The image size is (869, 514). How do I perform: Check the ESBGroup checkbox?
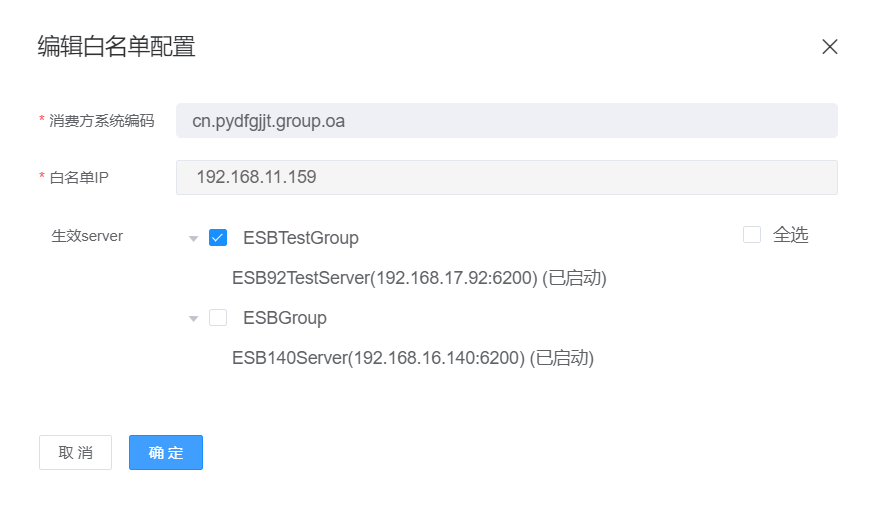coord(218,318)
